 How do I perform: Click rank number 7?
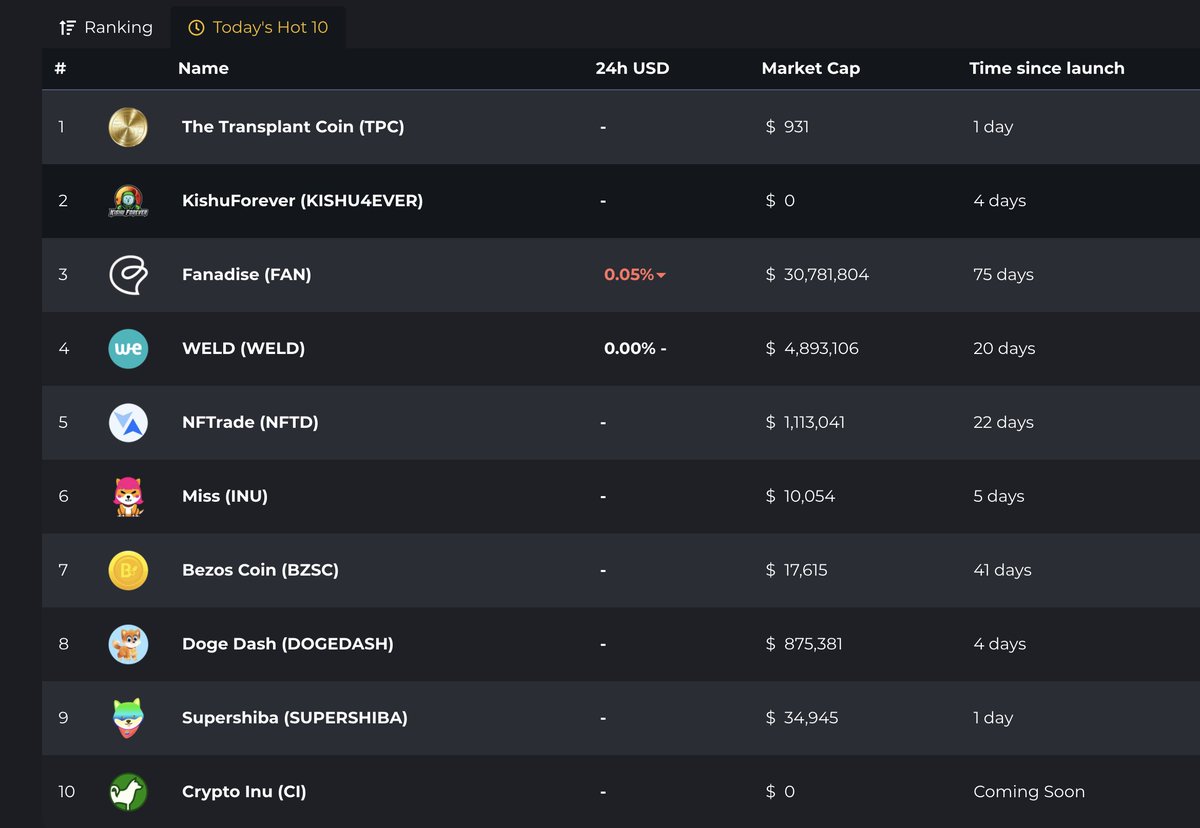click(x=63, y=571)
